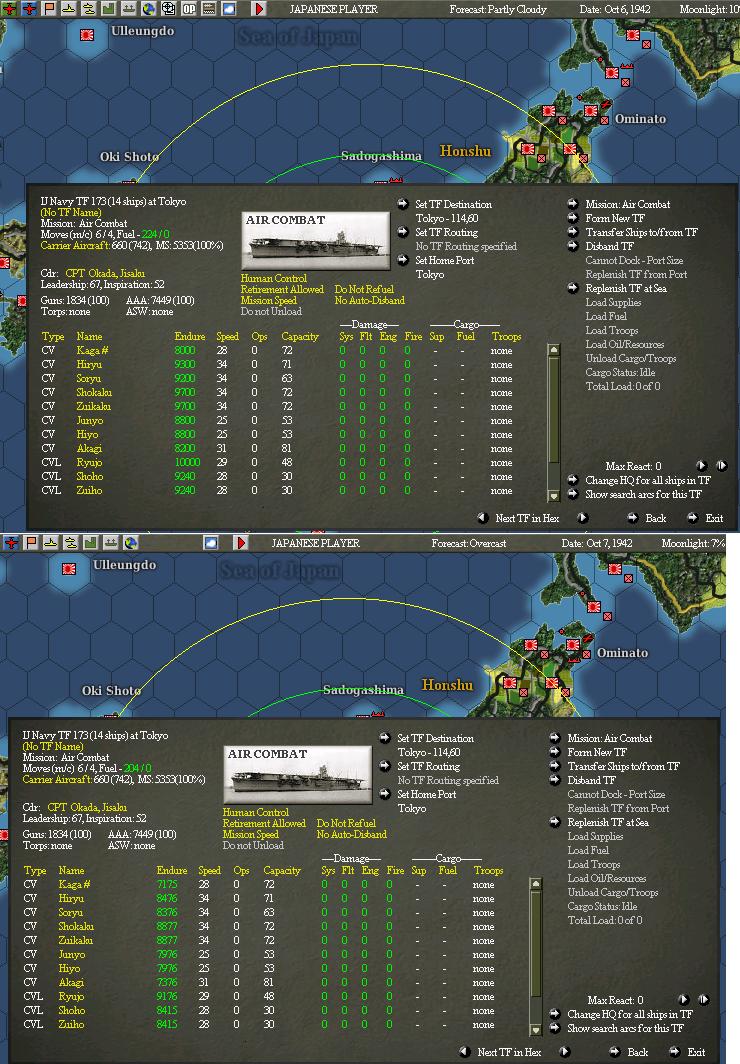Click the OP icon in Oct 6 toolbar
This screenshot has width=740, height=1064.
coord(189,8)
